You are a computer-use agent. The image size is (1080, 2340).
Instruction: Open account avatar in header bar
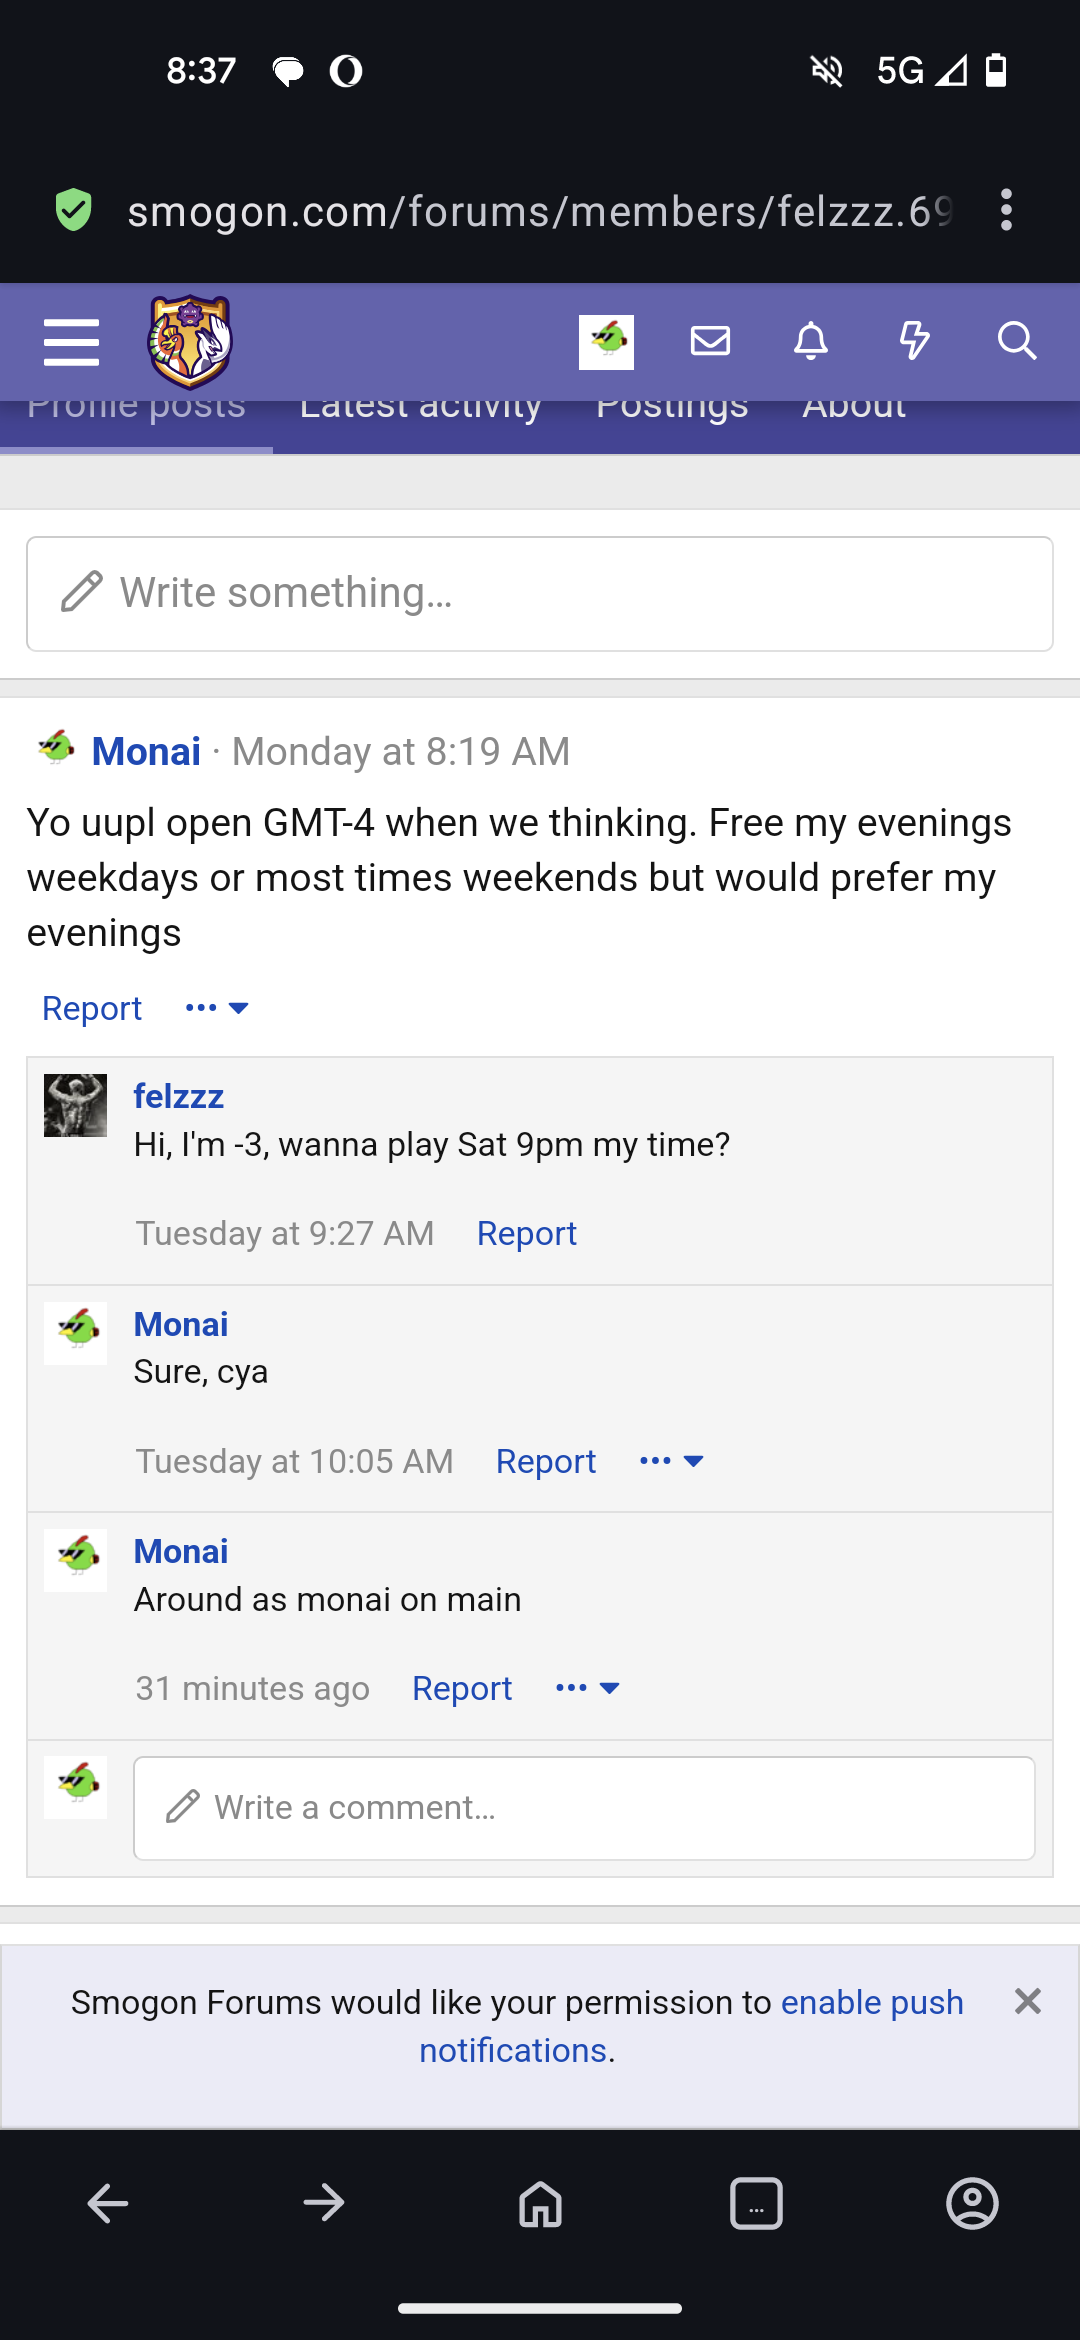[606, 342]
